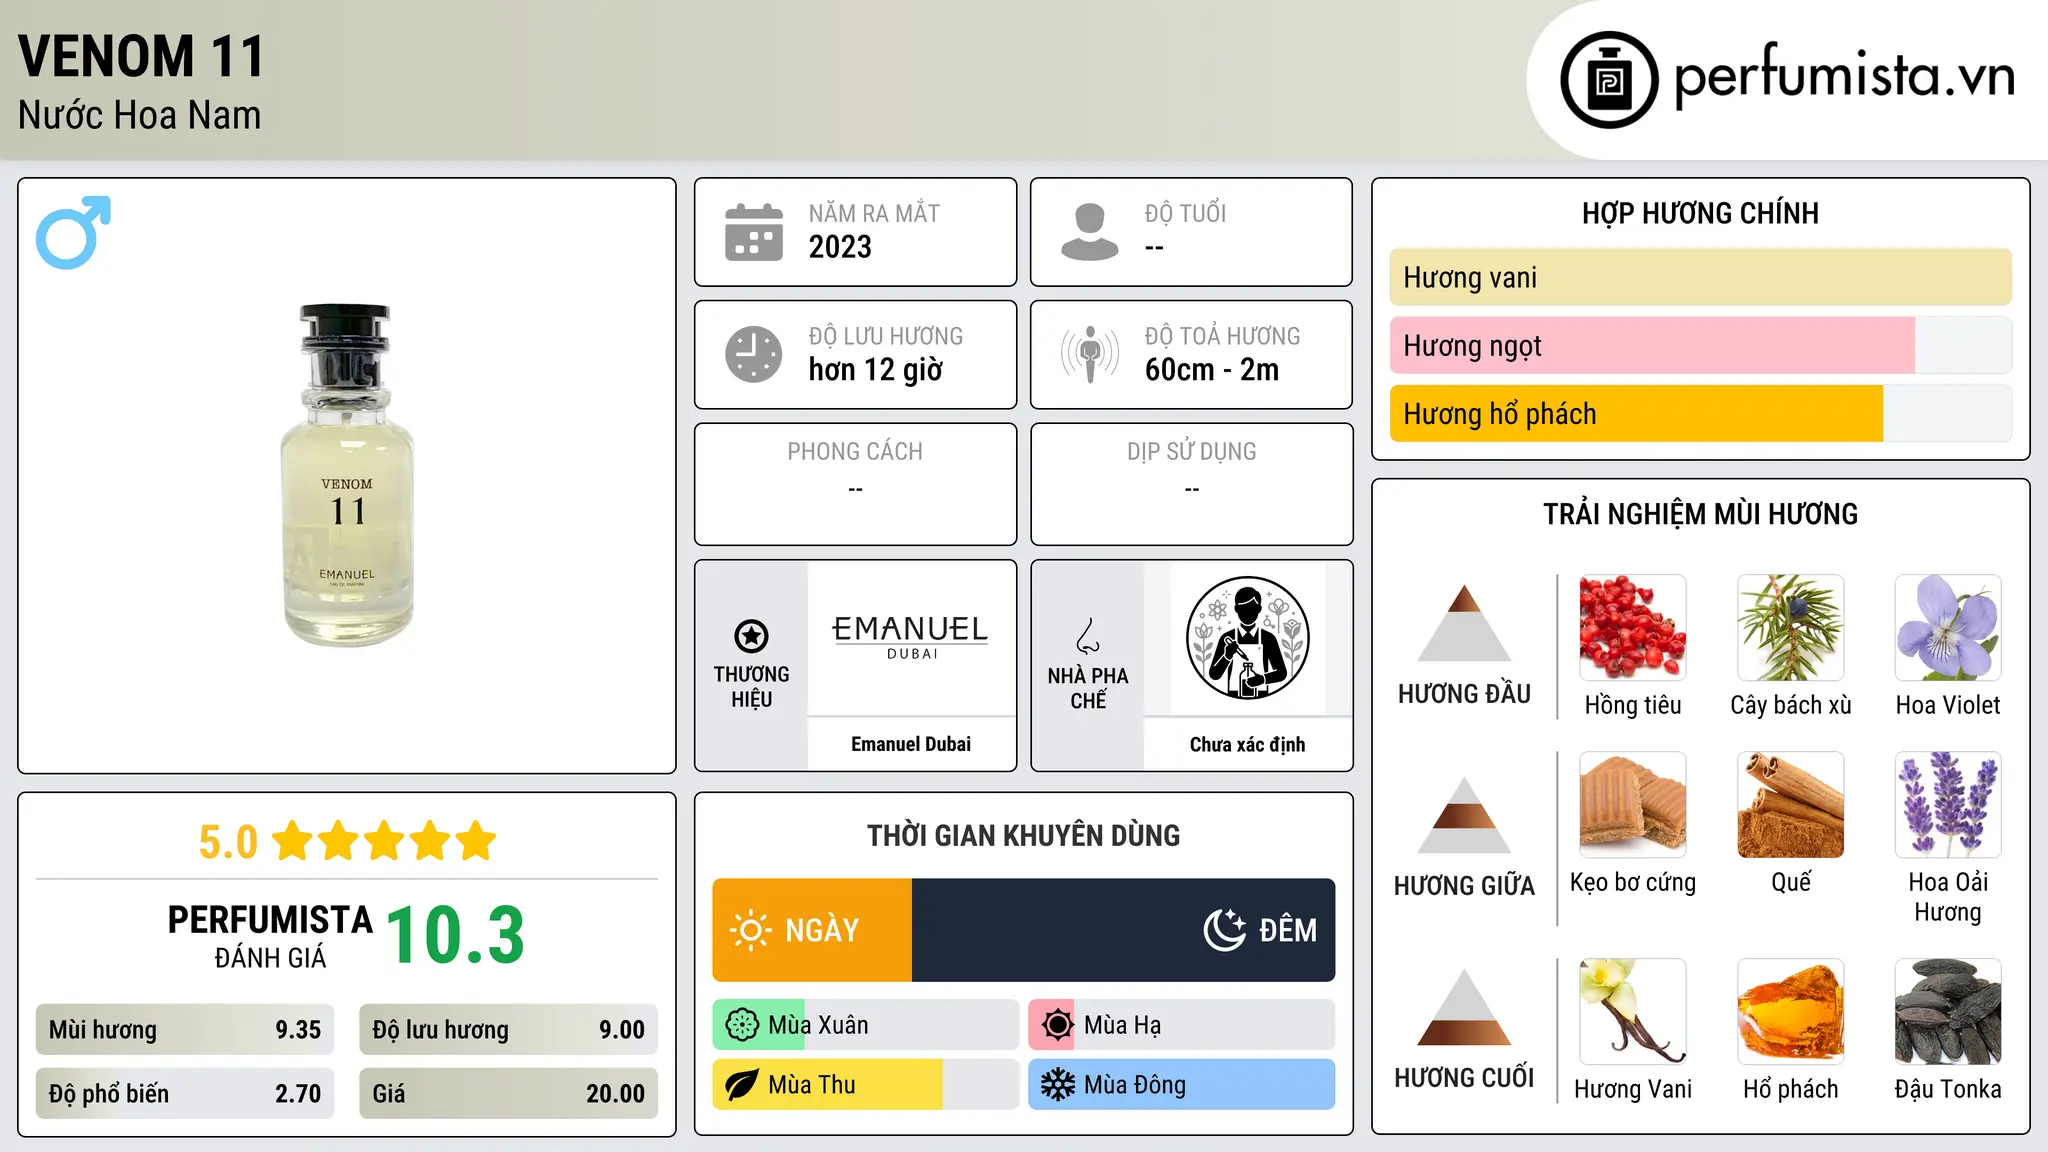Click the flower icon for Mùa Xuân
2048x1152 pixels.
coord(742,1025)
